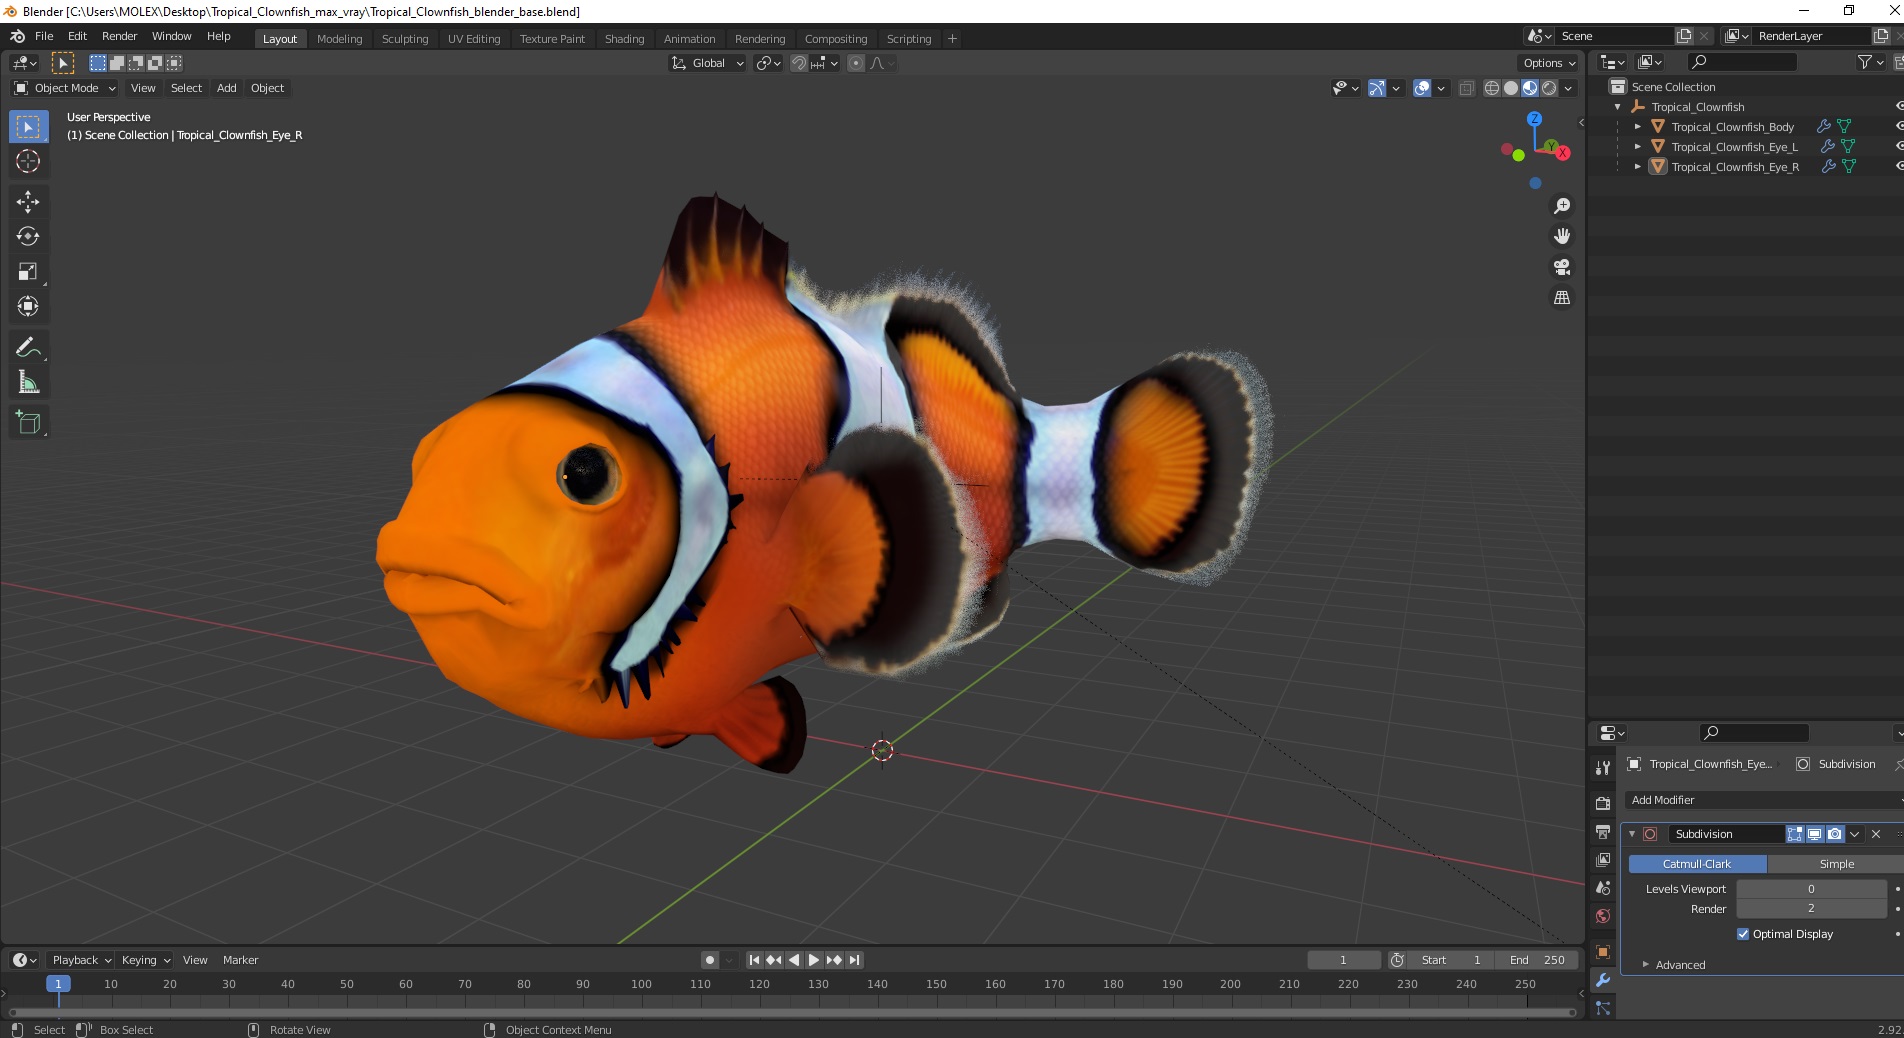Click the Zoom viewport icon

click(x=1561, y=206)
